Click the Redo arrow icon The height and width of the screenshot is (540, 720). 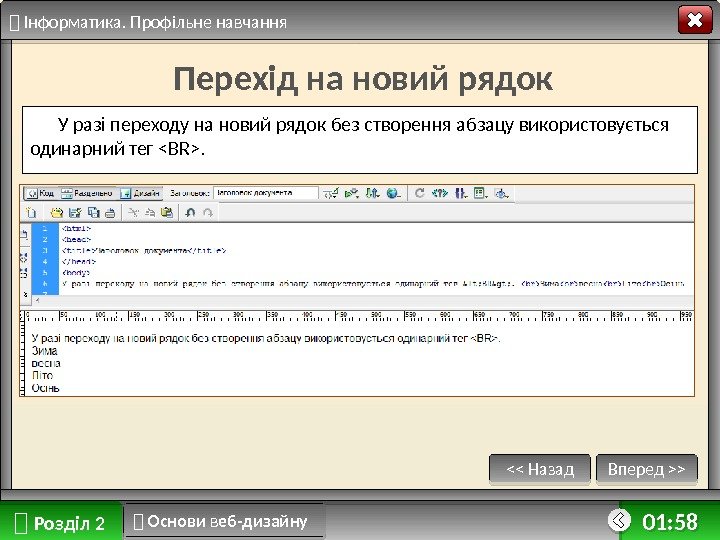tap(208, 213)
